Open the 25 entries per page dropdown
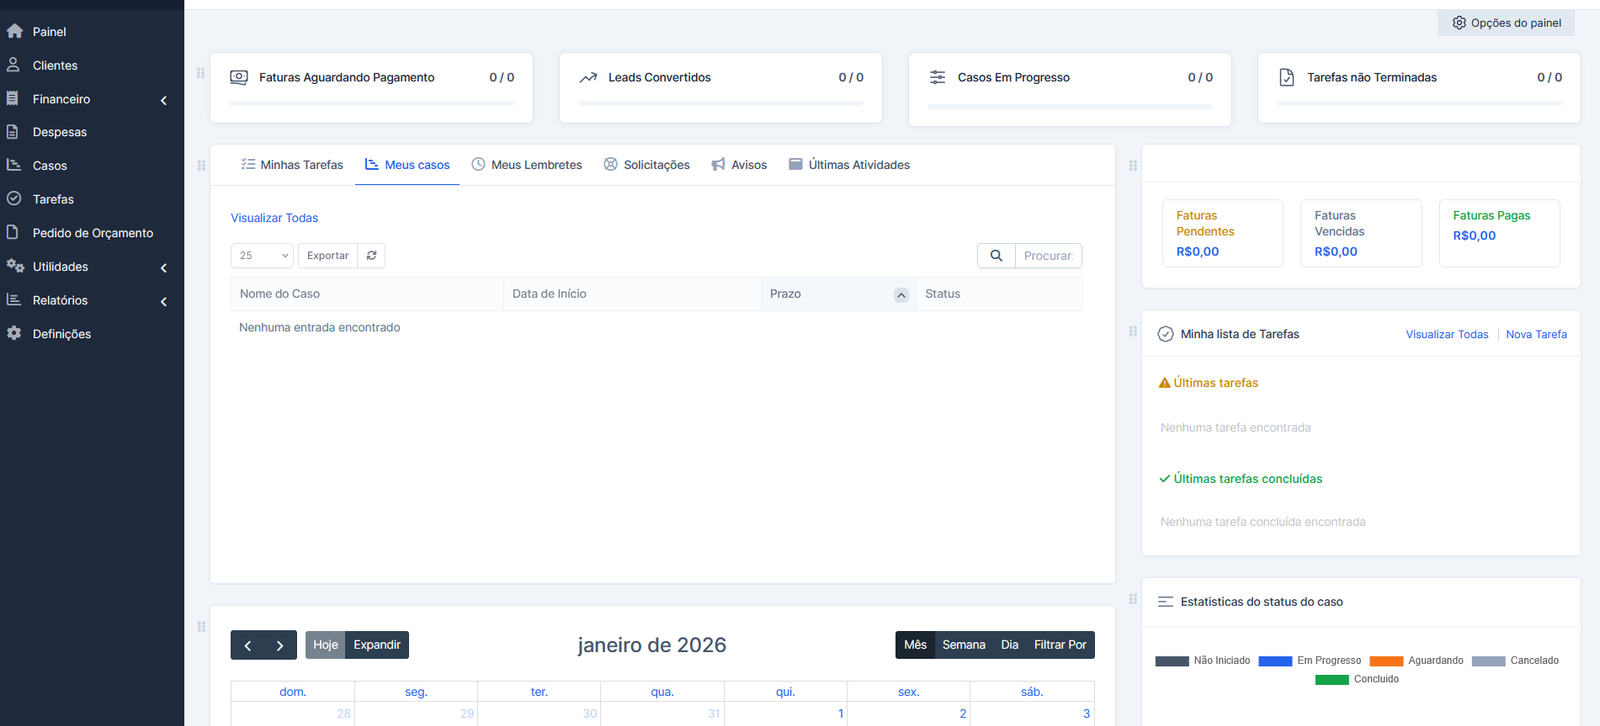The width and height of the screenshot is (1600, 726). point(262,256)
